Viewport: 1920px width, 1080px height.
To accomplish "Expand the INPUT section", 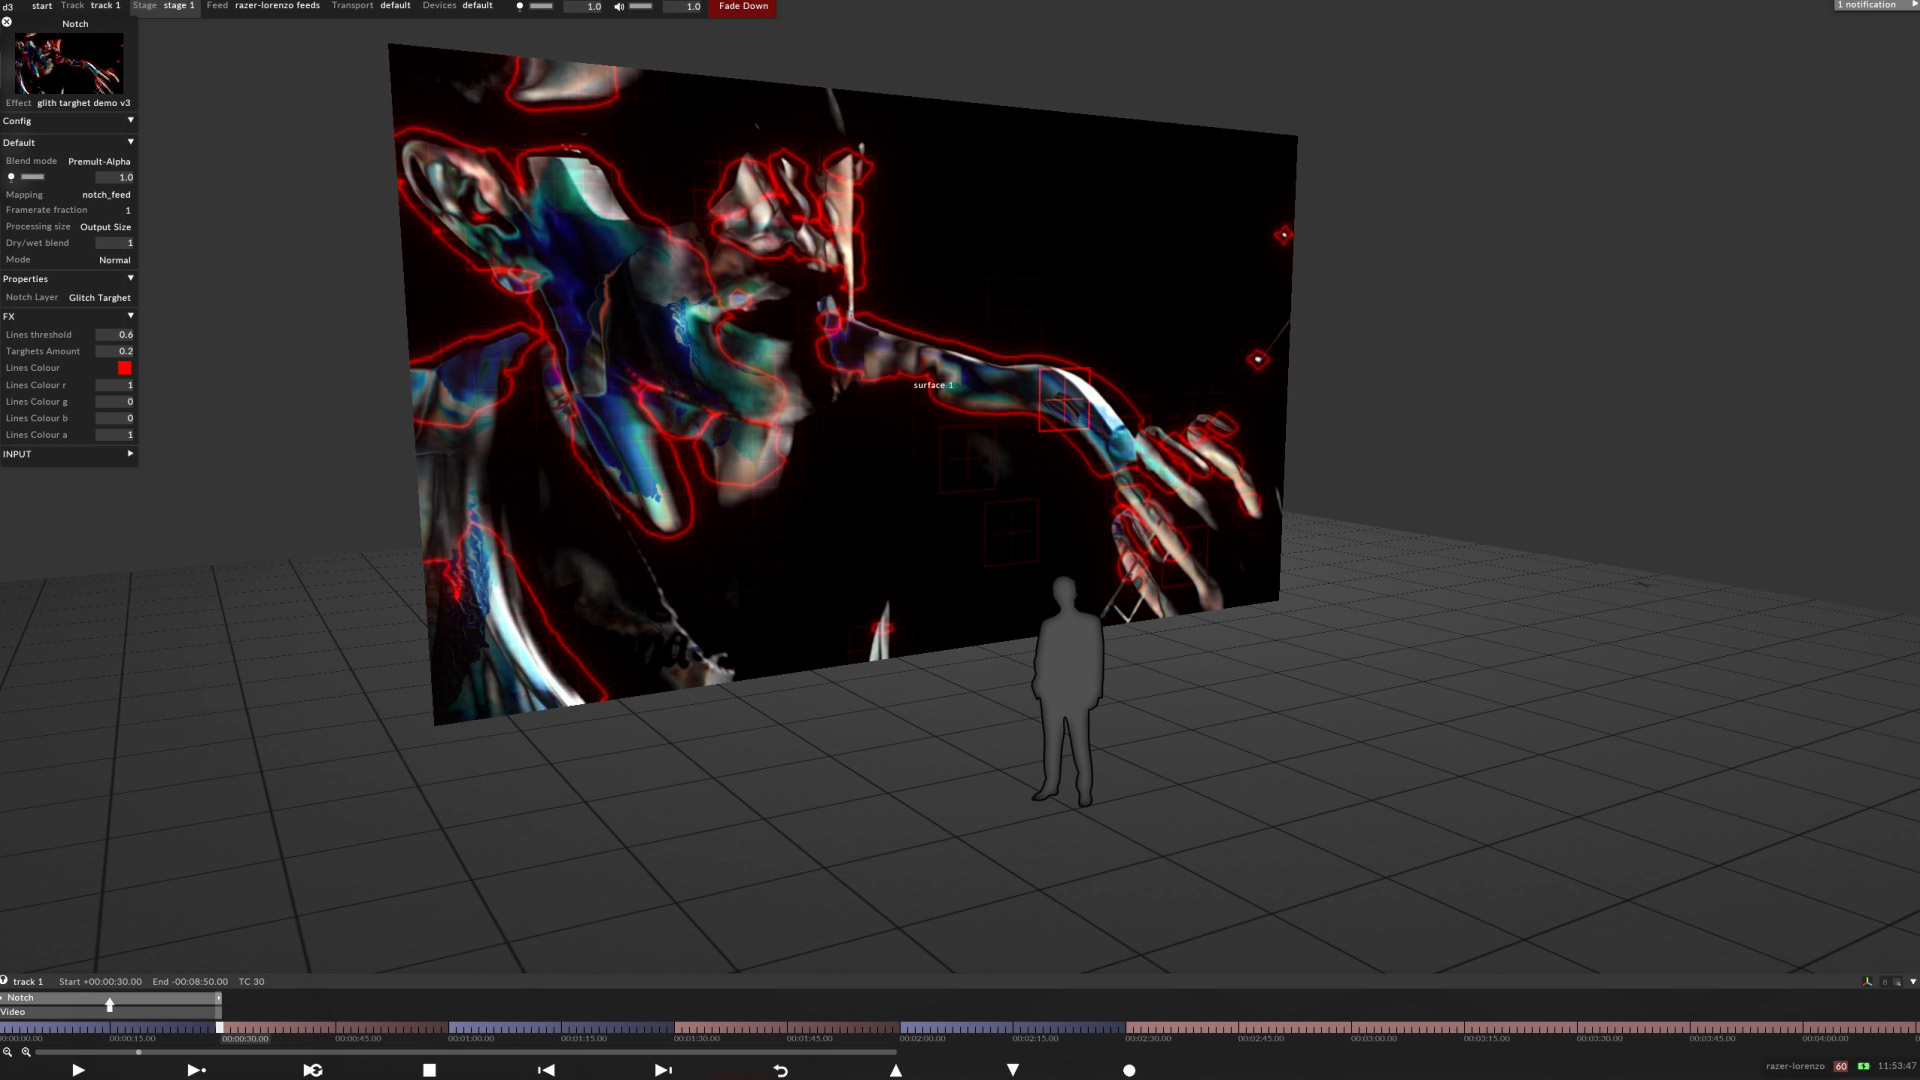I will (130, 454).
